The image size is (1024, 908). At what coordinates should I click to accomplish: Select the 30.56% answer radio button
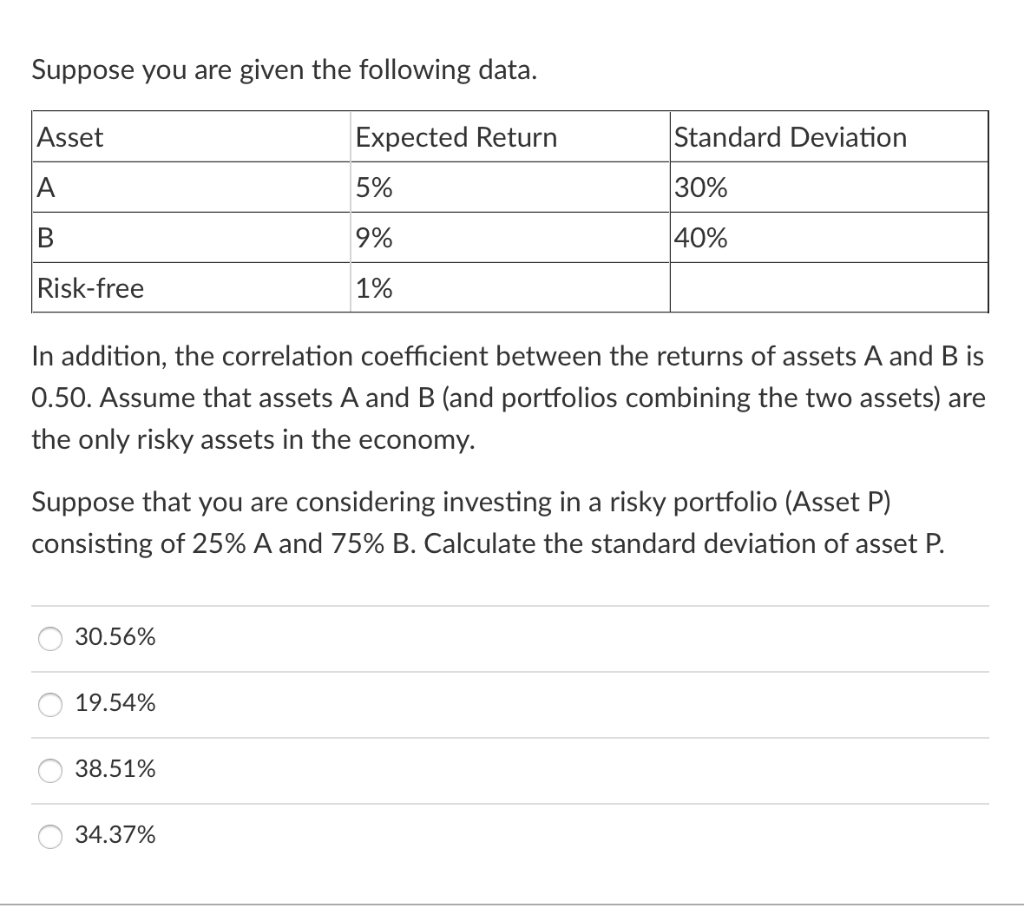point(49,637)
